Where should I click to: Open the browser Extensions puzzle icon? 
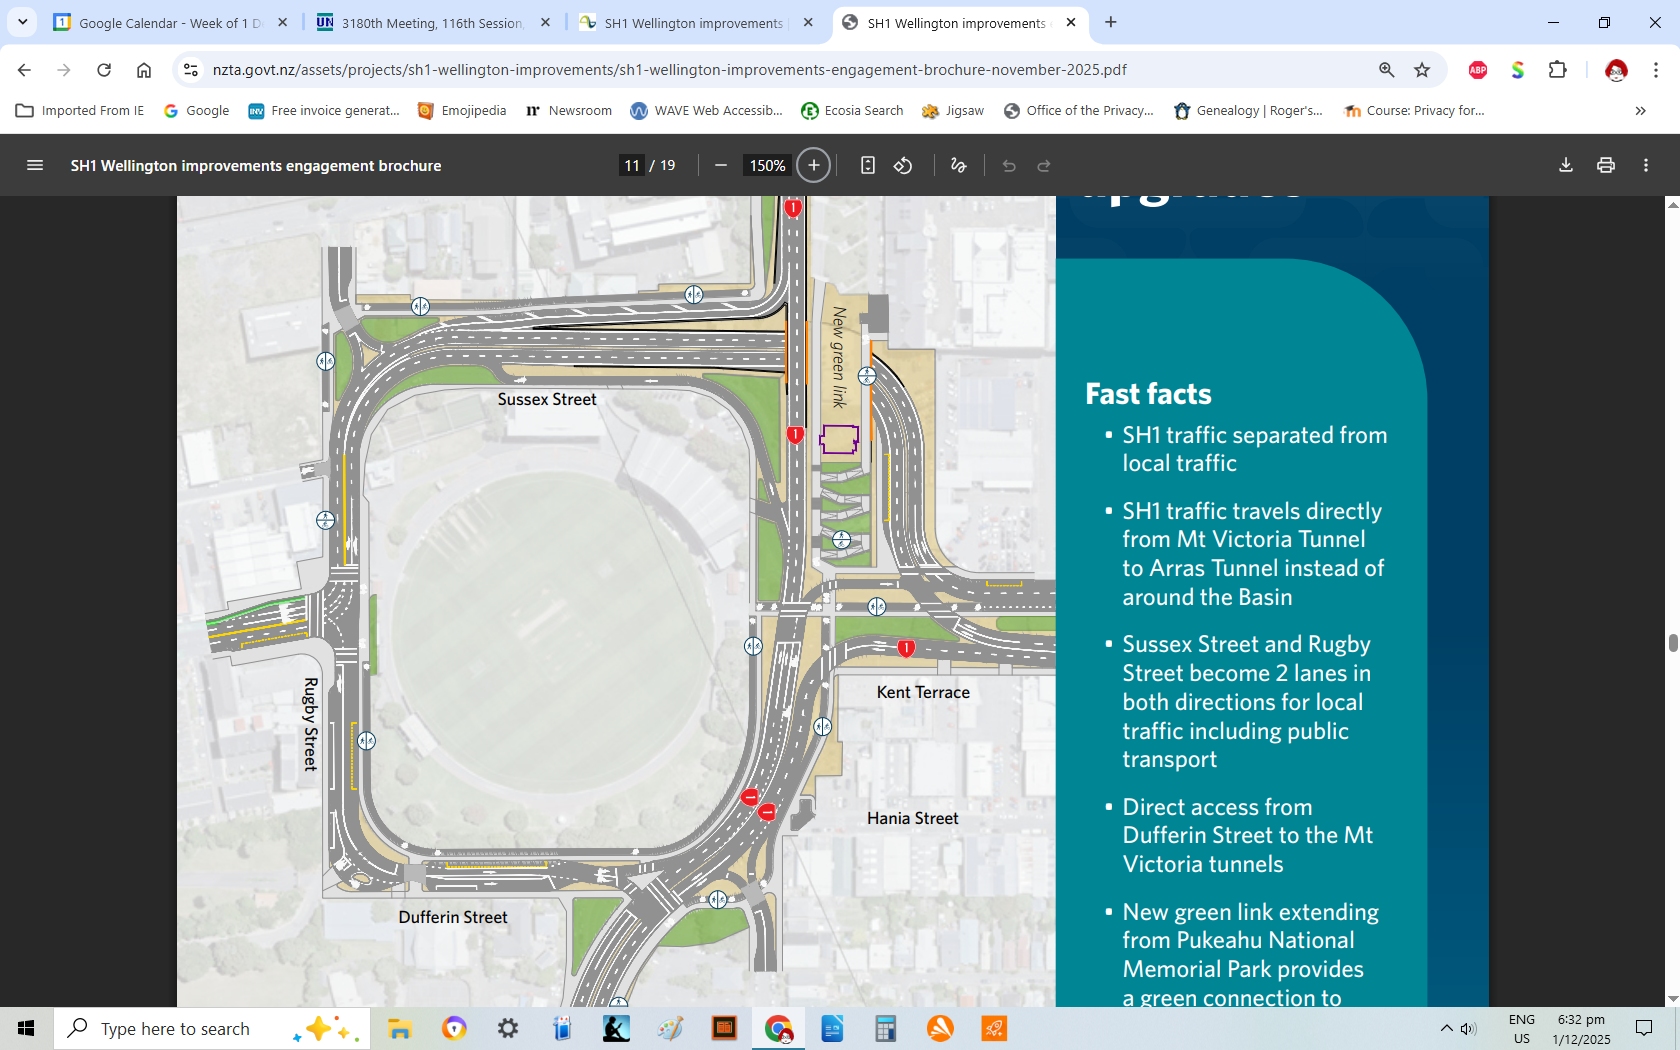click(1557, 70)
